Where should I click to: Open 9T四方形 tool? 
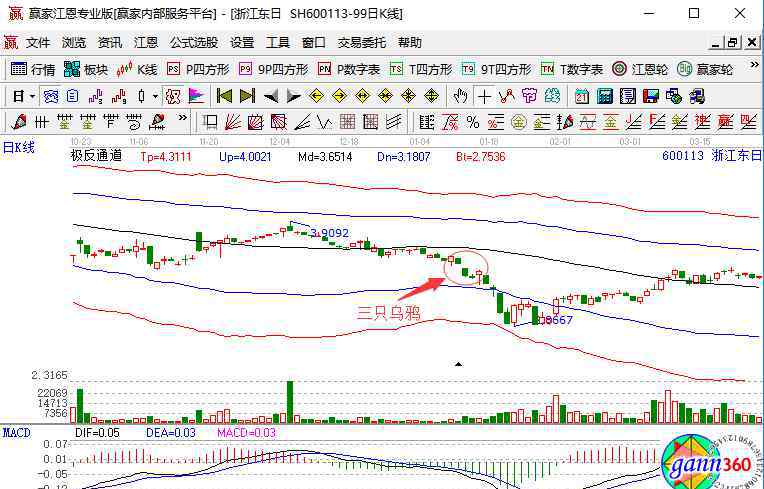click(497, 70)
